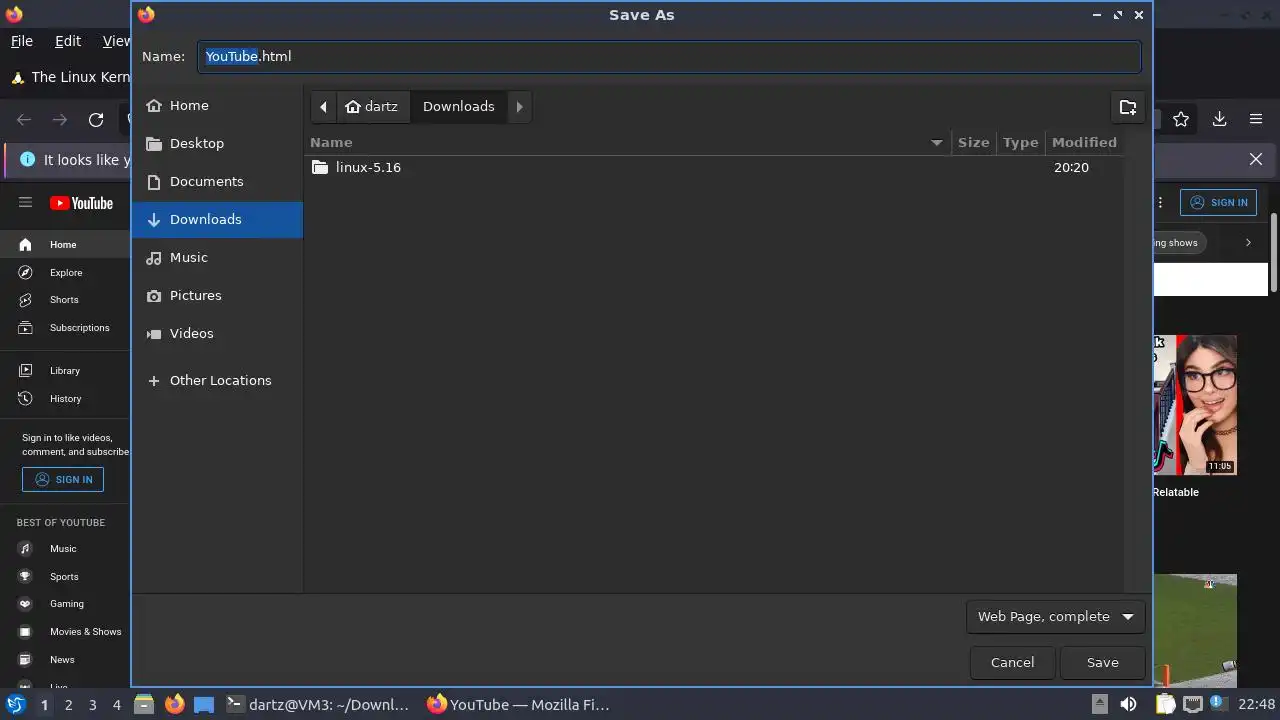1280x720 pixels.
Task: Open Firefox hamburger application menu
Action: 1256,120
